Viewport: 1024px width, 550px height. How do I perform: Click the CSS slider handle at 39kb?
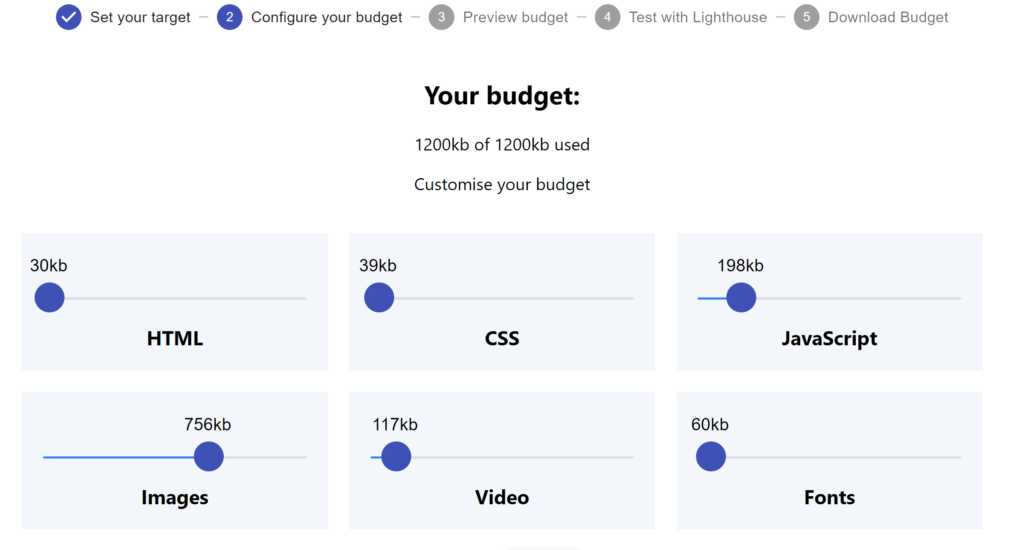(x=379, y=298)
